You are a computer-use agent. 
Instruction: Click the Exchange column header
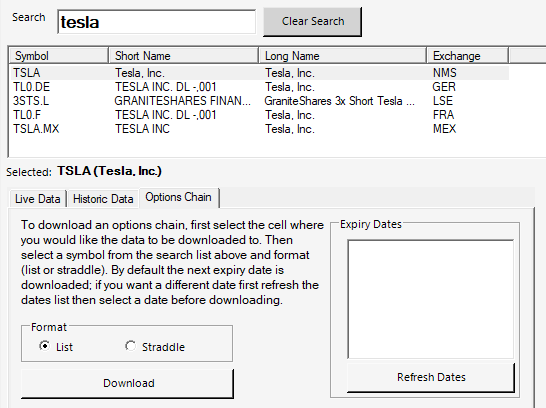coord(467,56)
